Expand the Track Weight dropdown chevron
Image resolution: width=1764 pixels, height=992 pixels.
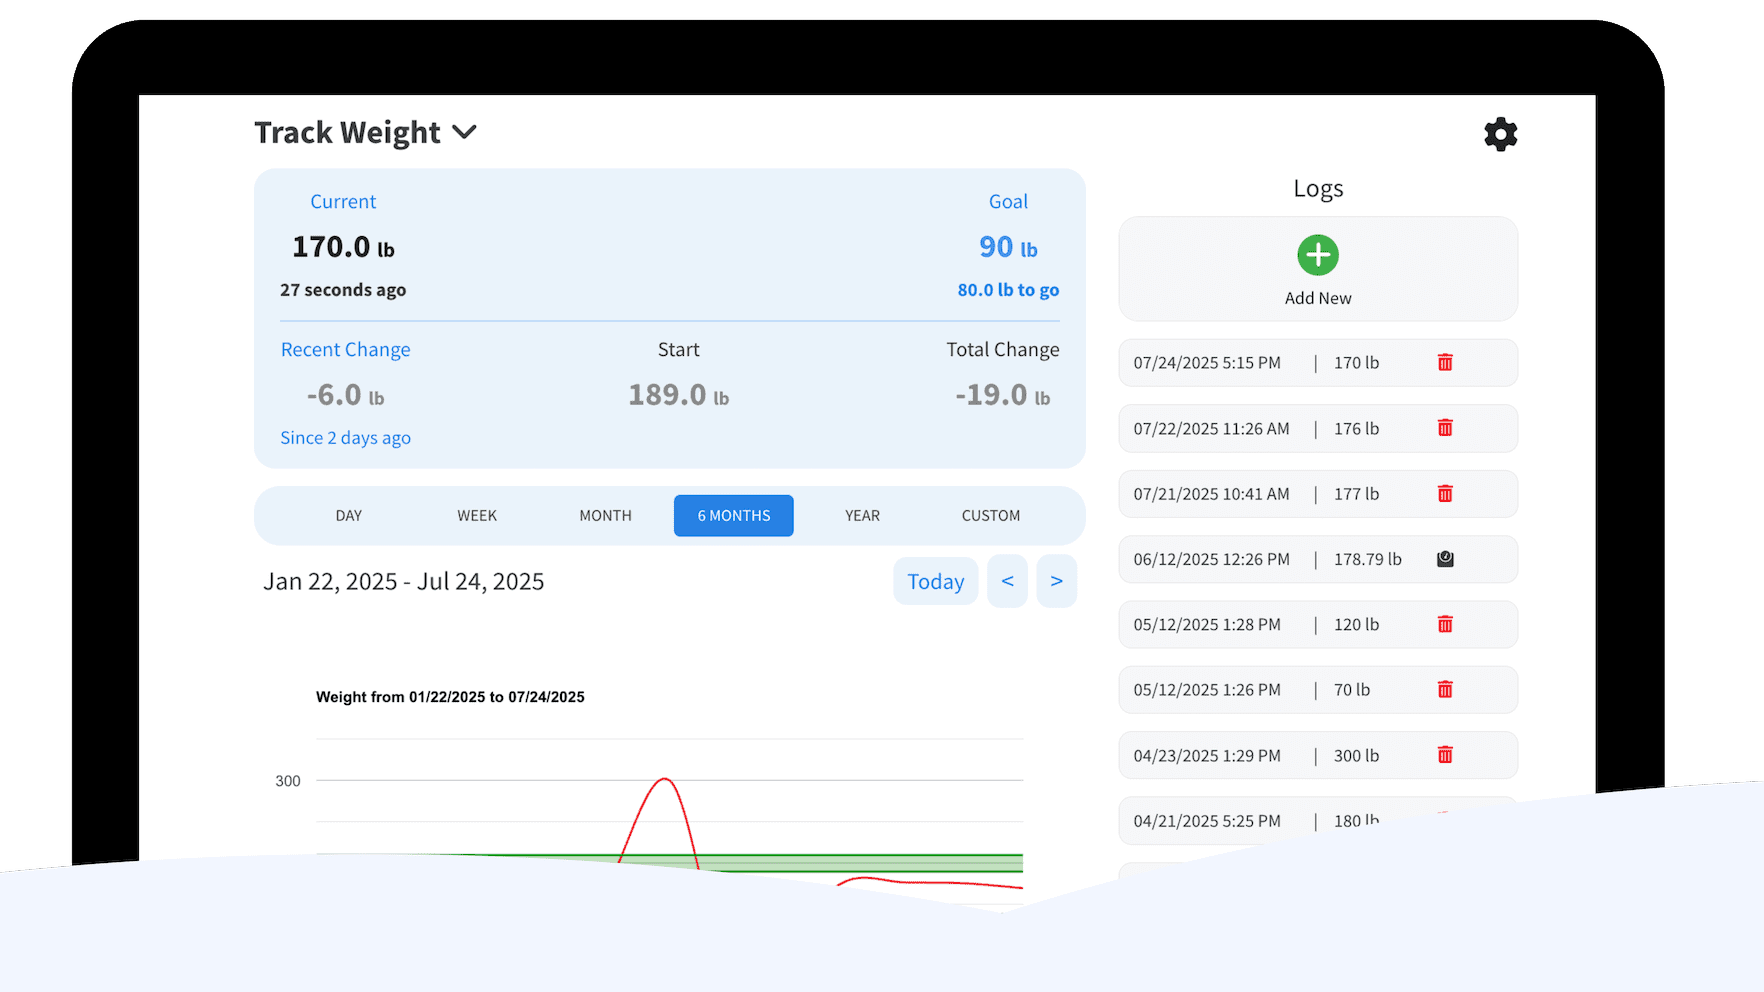tap(464, 132)
